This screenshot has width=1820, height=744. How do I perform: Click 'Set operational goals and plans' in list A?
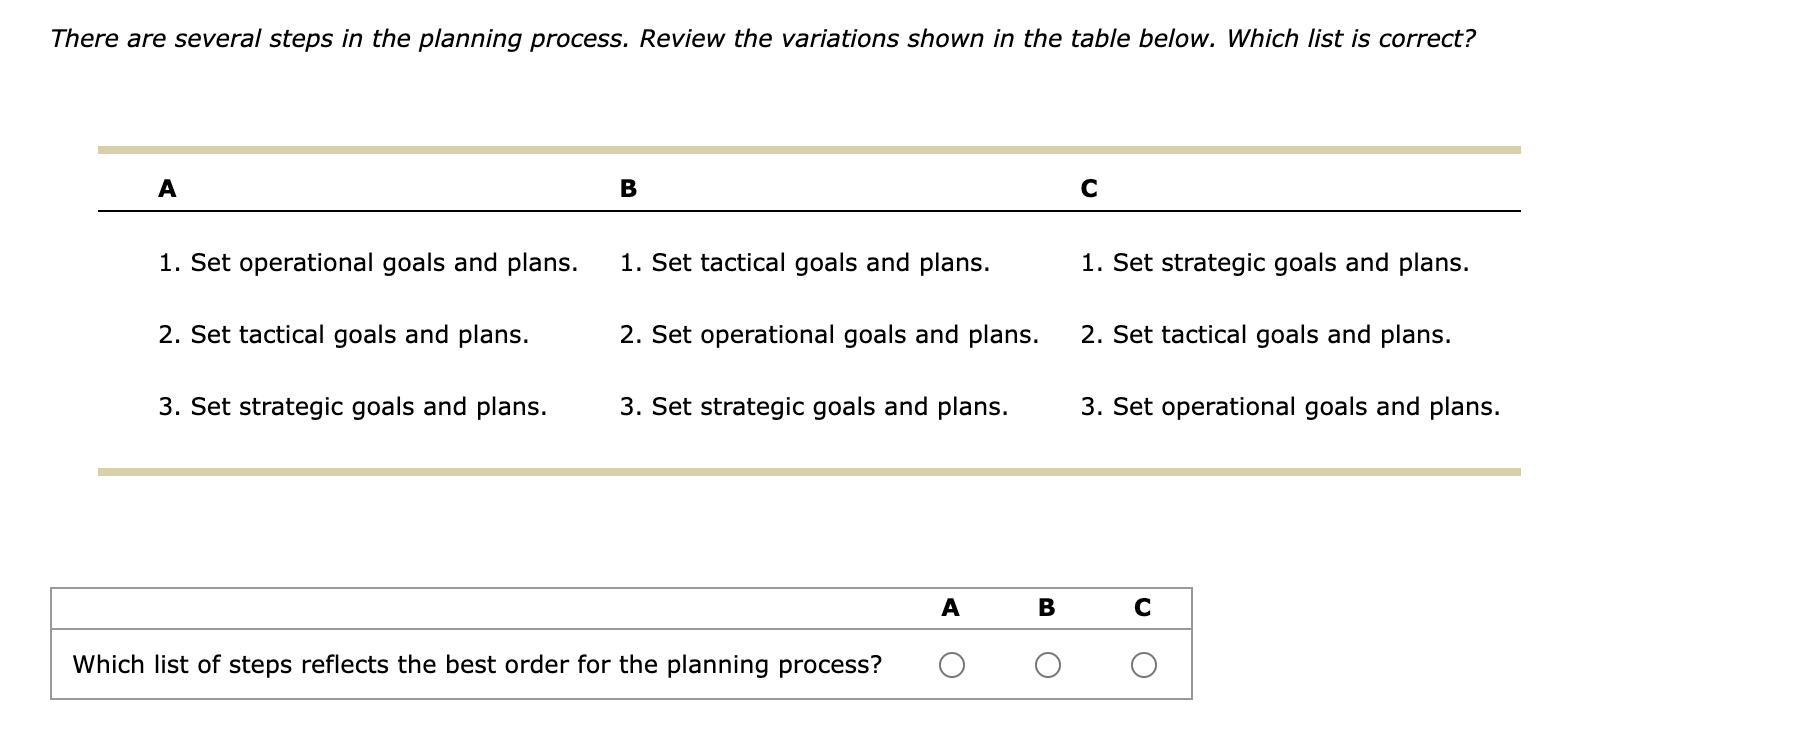click(369, 263)
